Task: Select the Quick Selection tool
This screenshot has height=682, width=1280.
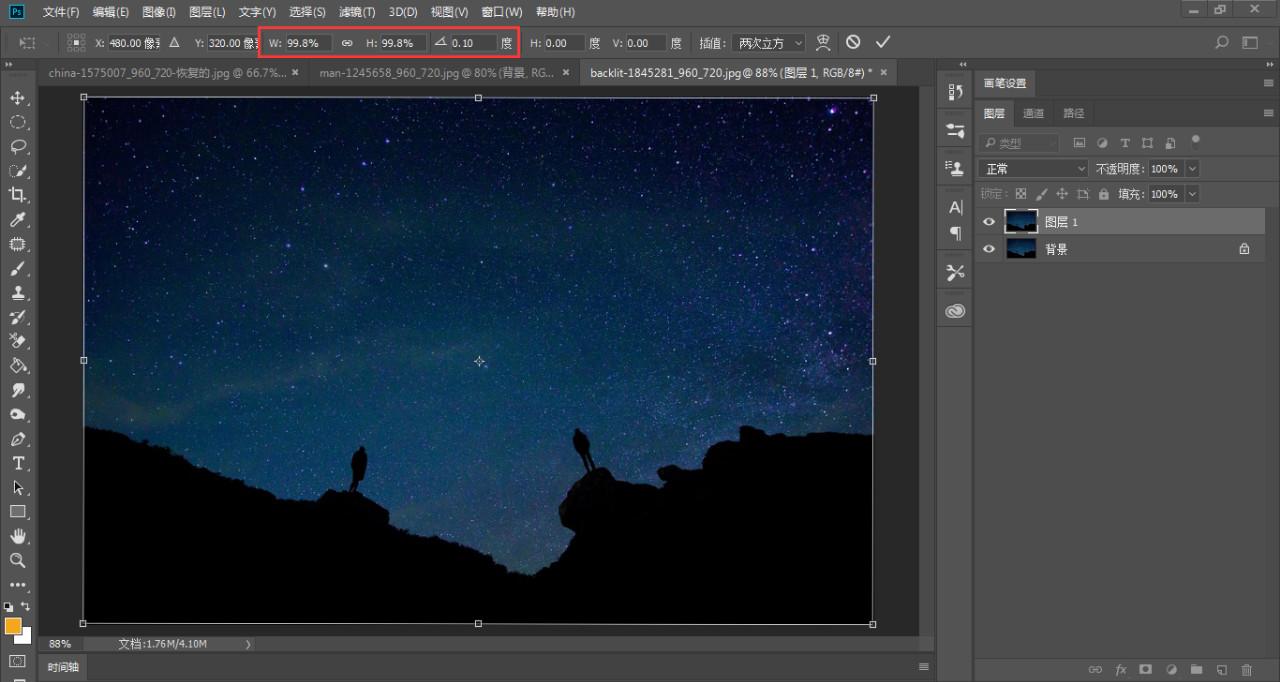Action: [x=17, y=171]
